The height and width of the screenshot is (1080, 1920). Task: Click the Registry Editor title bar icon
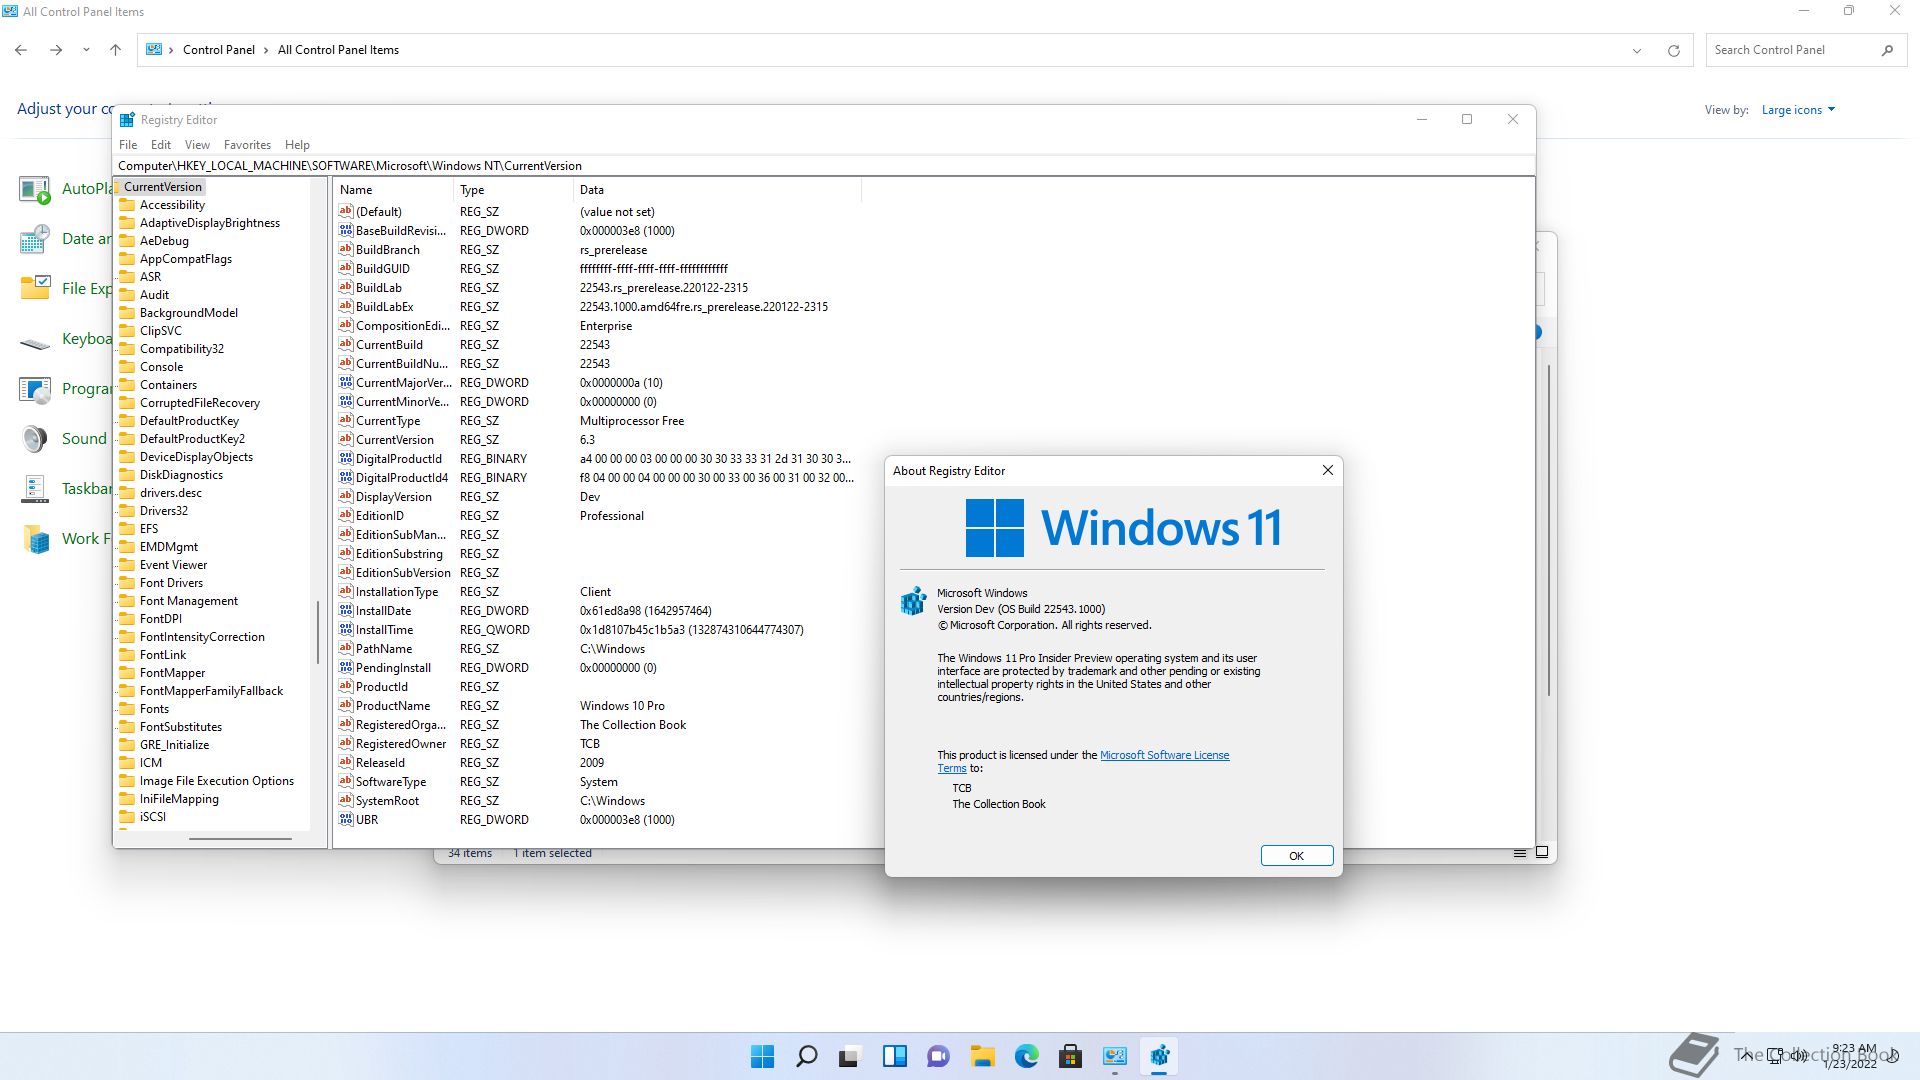click(127, 120)
